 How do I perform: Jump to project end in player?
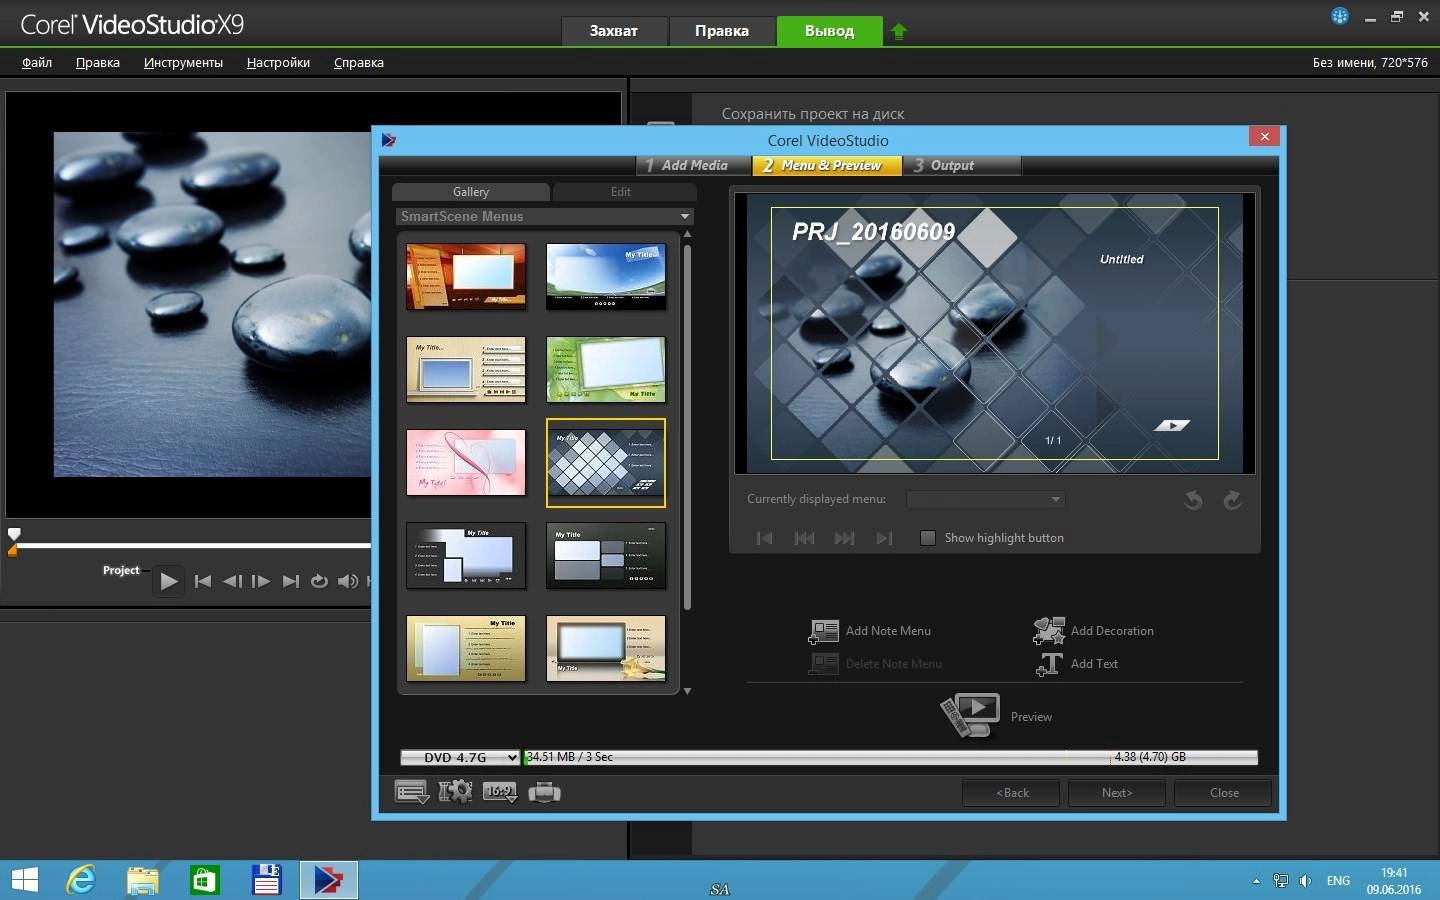coord(290,581)
